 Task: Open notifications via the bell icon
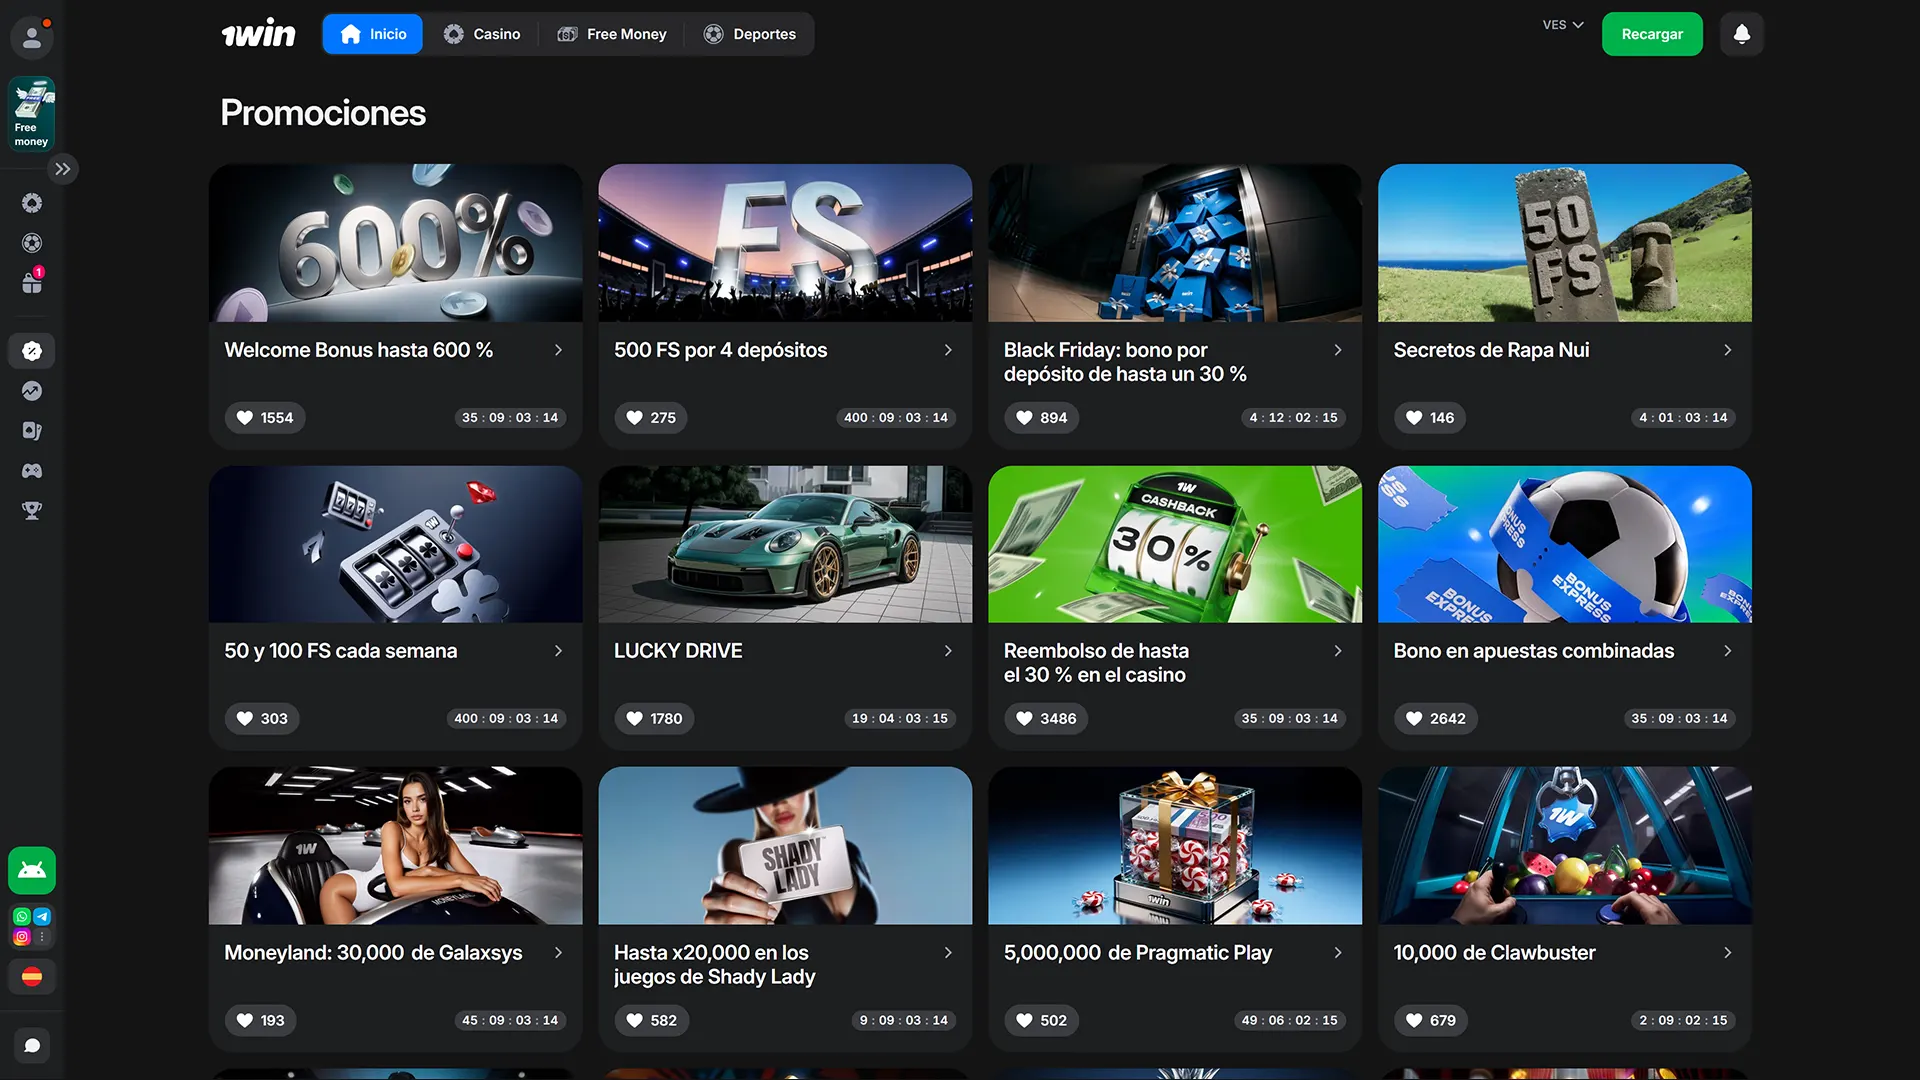click(1741, 33)
